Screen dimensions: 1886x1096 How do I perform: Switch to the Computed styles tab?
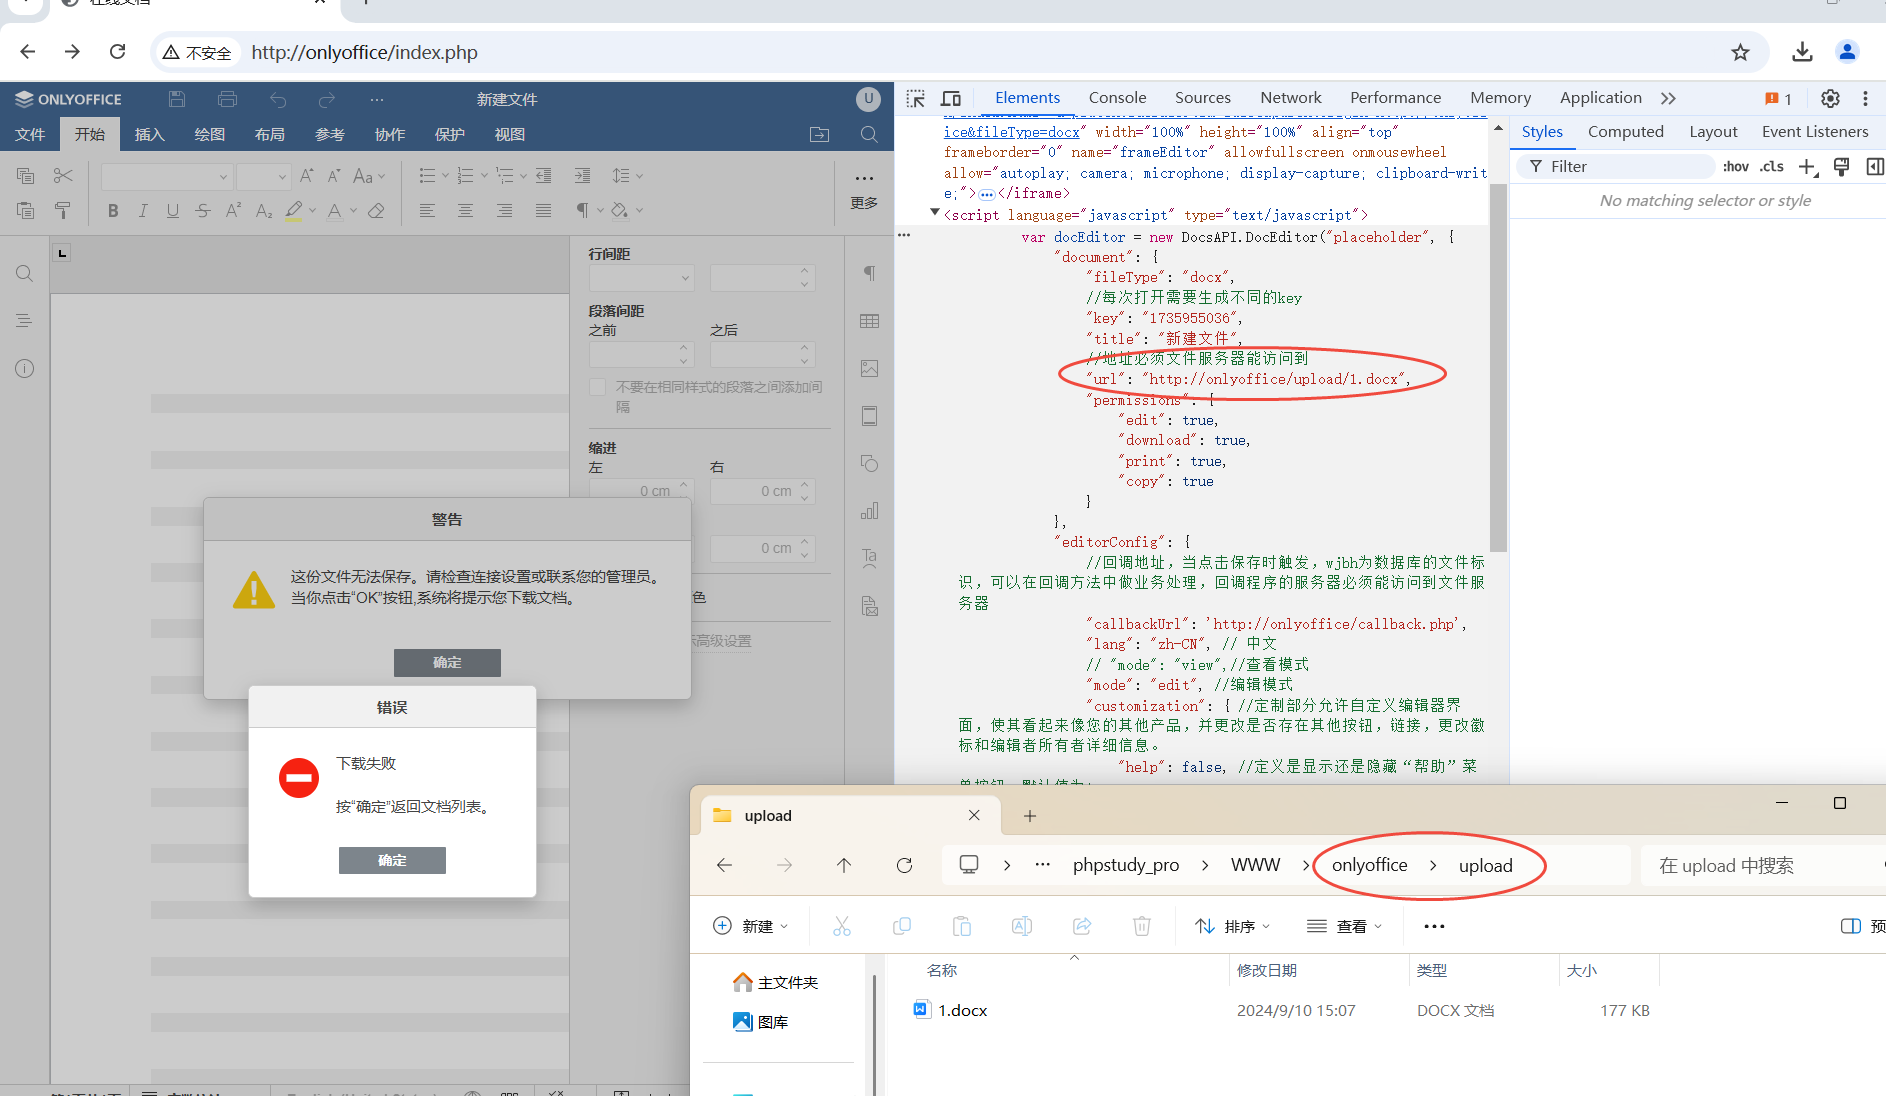click(x=1625, y=132)
